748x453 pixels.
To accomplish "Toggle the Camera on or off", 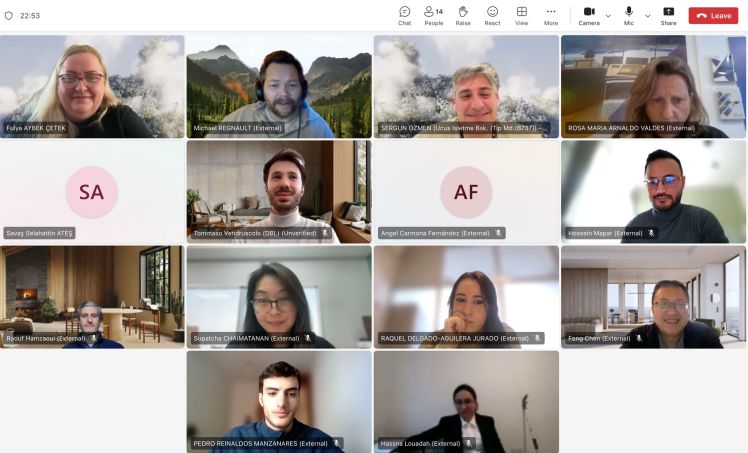I will [x=589, y=15].
